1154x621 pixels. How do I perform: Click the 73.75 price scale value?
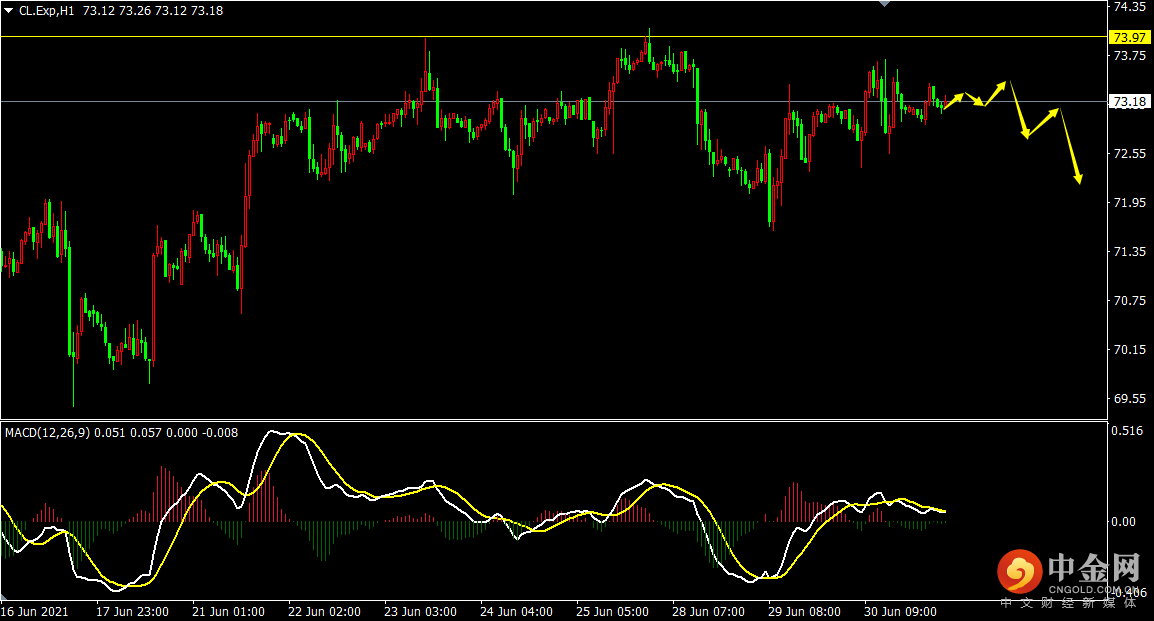(x=1130, y=55)
